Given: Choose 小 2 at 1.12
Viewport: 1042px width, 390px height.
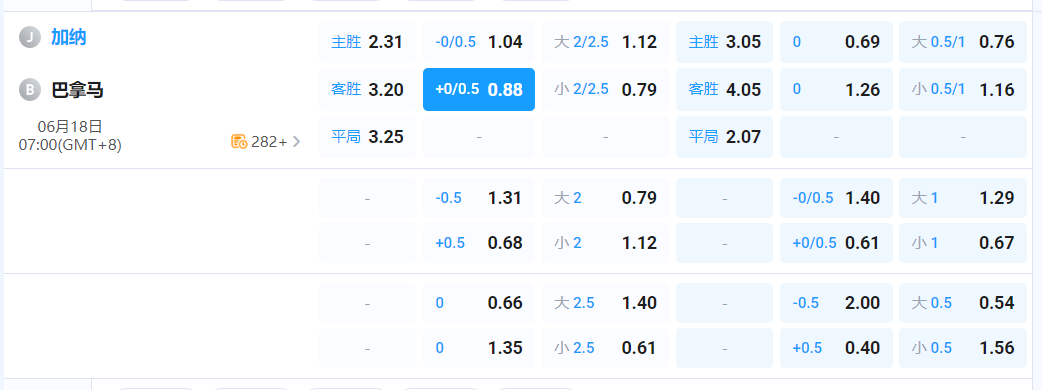Looking at the screenshot, I should pyautogui.click(x=605, y=243).
